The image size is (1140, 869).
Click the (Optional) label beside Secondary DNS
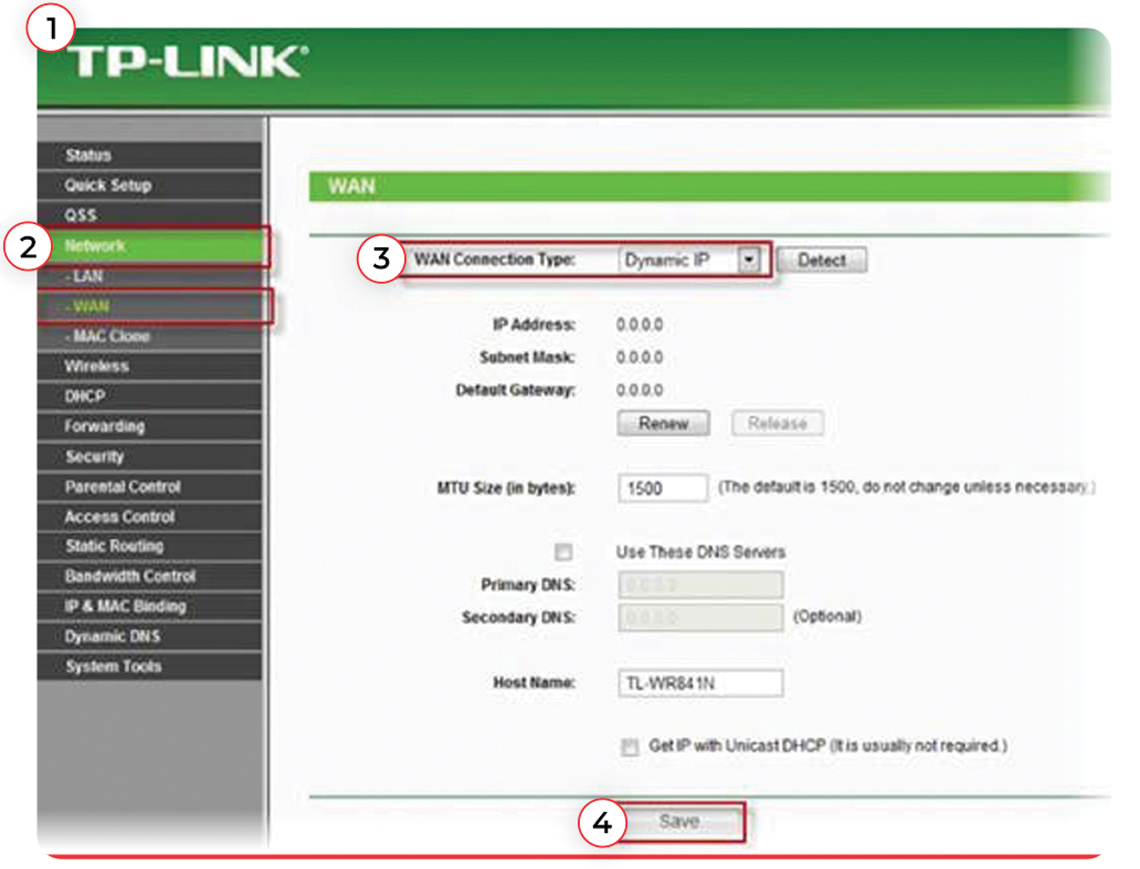[827, 617]
